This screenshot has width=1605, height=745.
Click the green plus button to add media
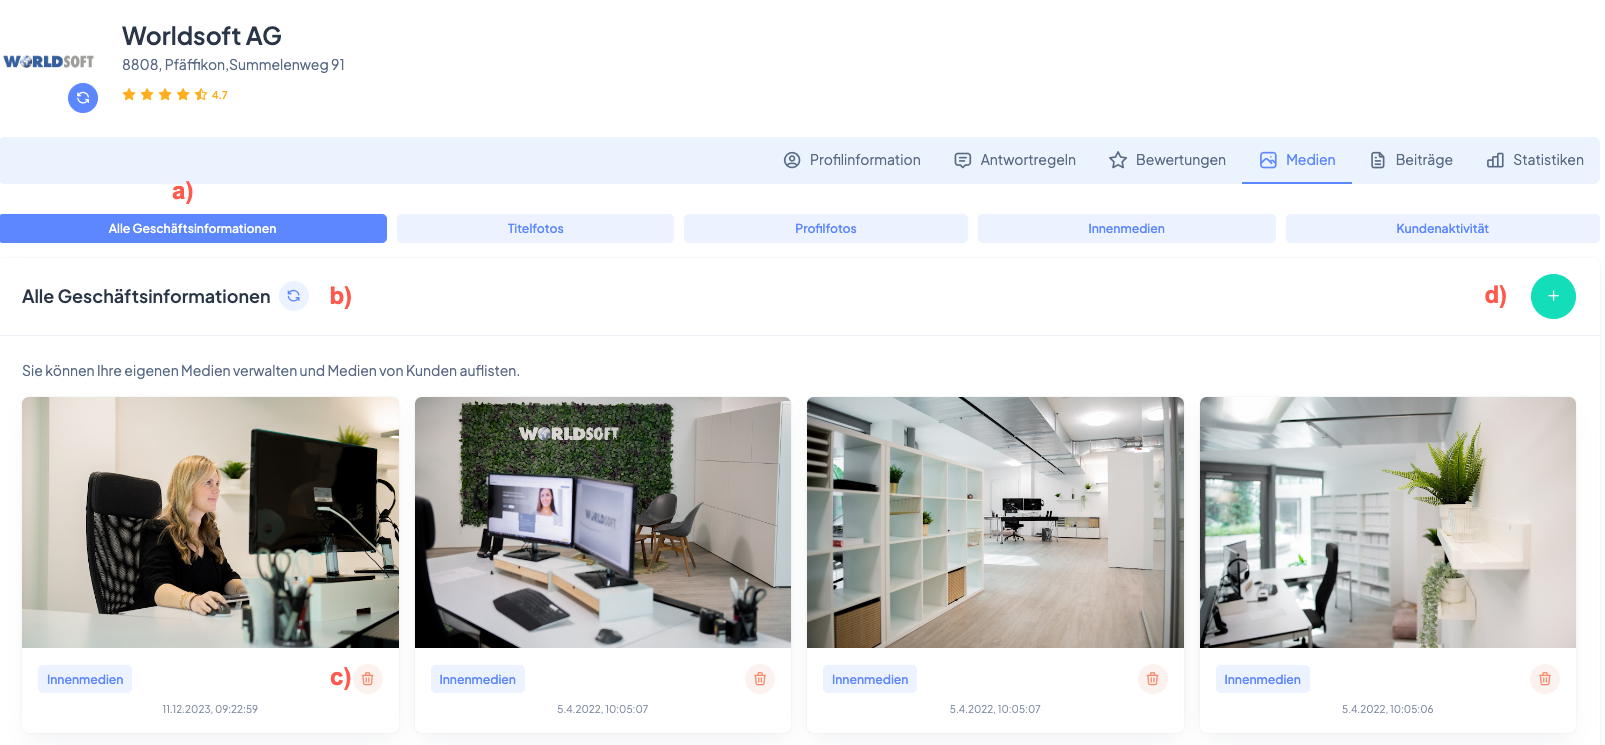point(1552,296)
